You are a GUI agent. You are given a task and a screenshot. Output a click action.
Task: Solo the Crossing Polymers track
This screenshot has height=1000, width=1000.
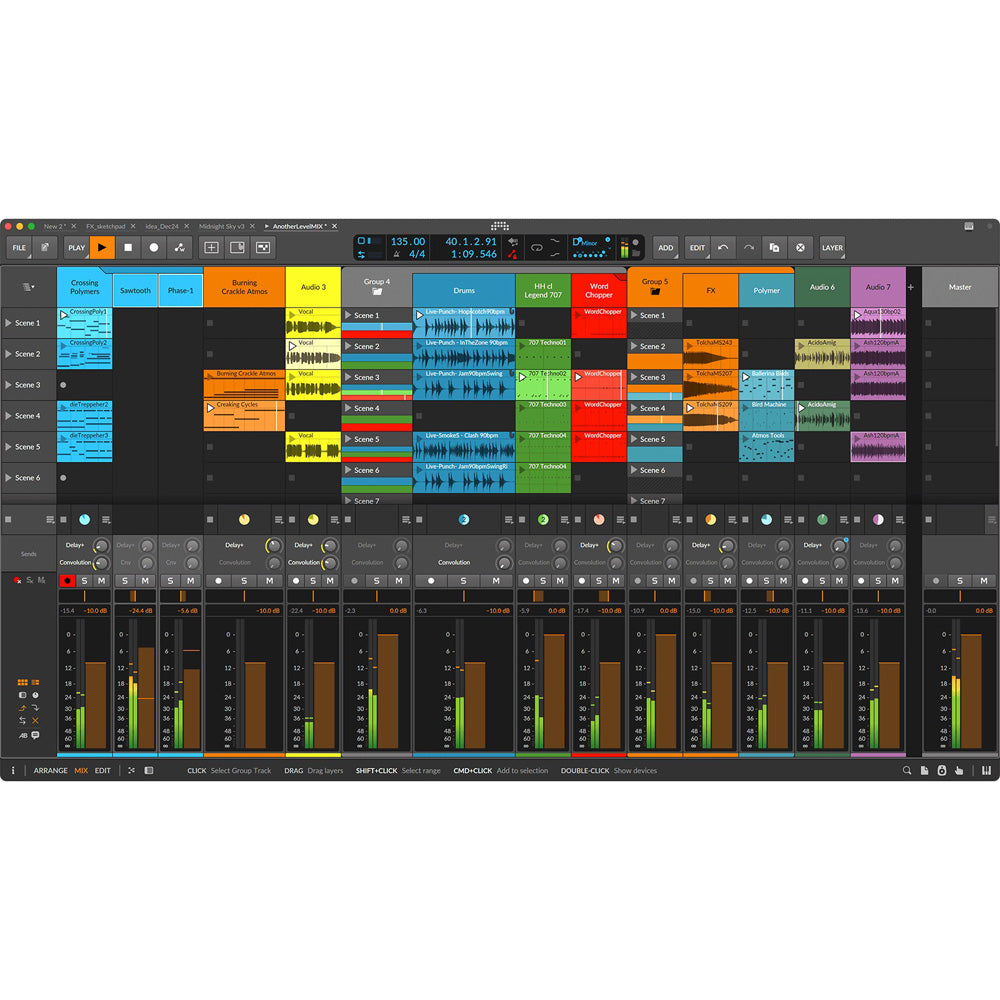coord(85,581)
